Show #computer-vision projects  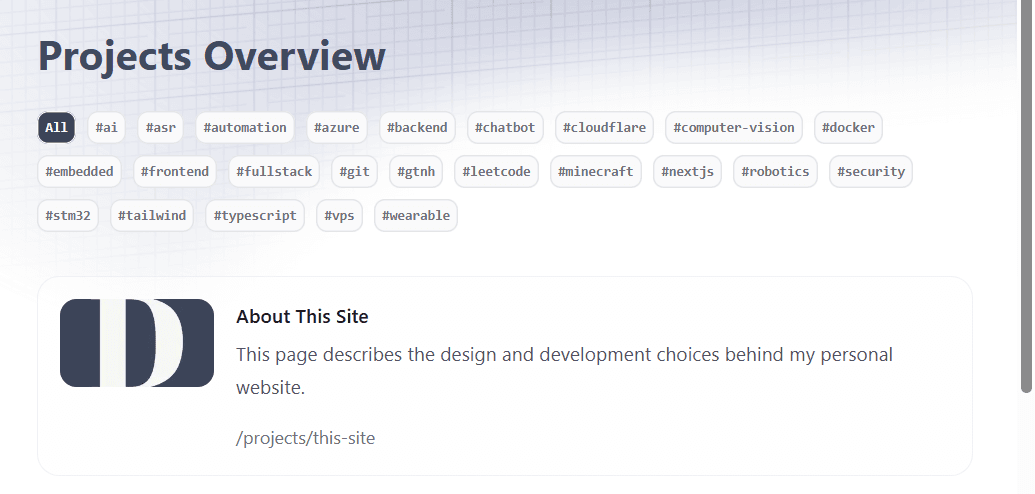(734, 127)
